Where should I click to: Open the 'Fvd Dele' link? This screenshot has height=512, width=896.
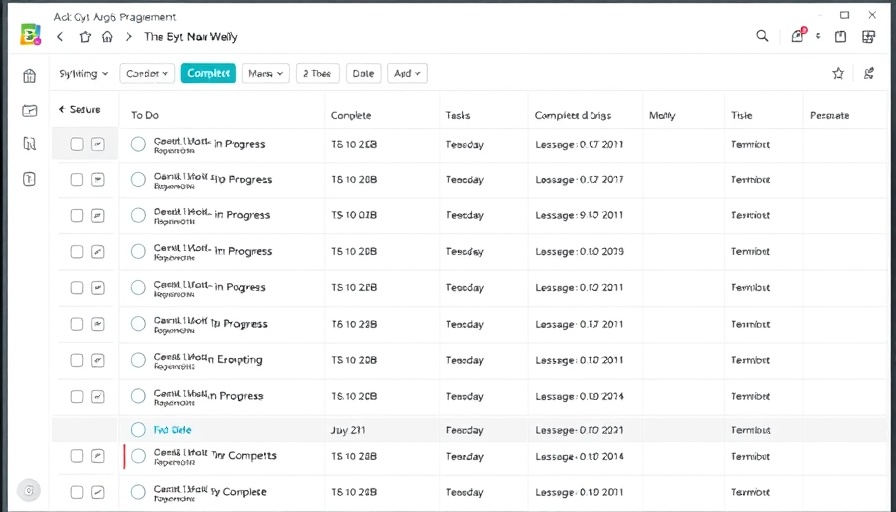point(173,430)
